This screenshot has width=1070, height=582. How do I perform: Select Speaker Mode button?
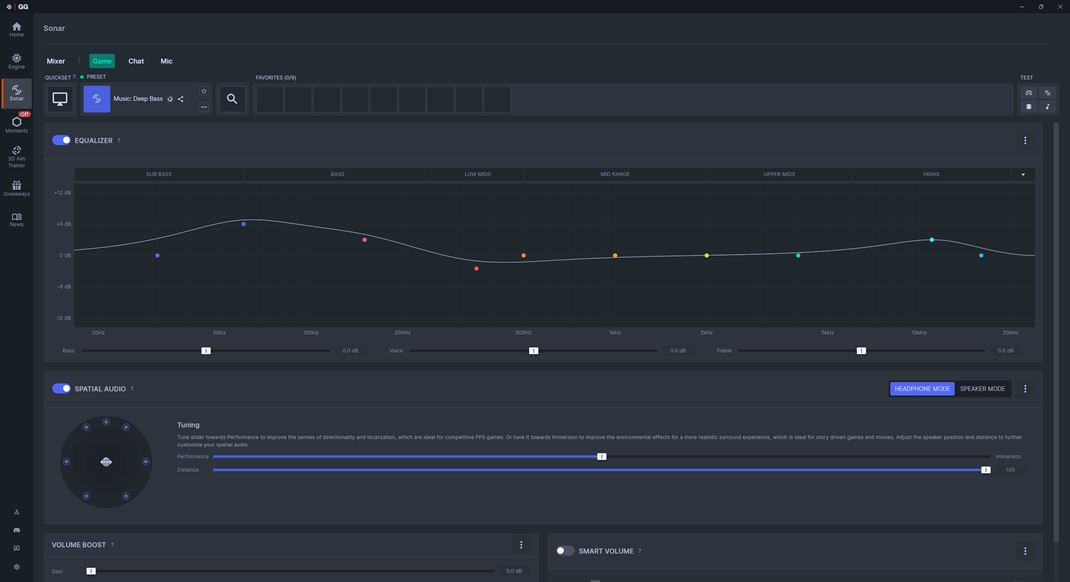pos(982,389)
